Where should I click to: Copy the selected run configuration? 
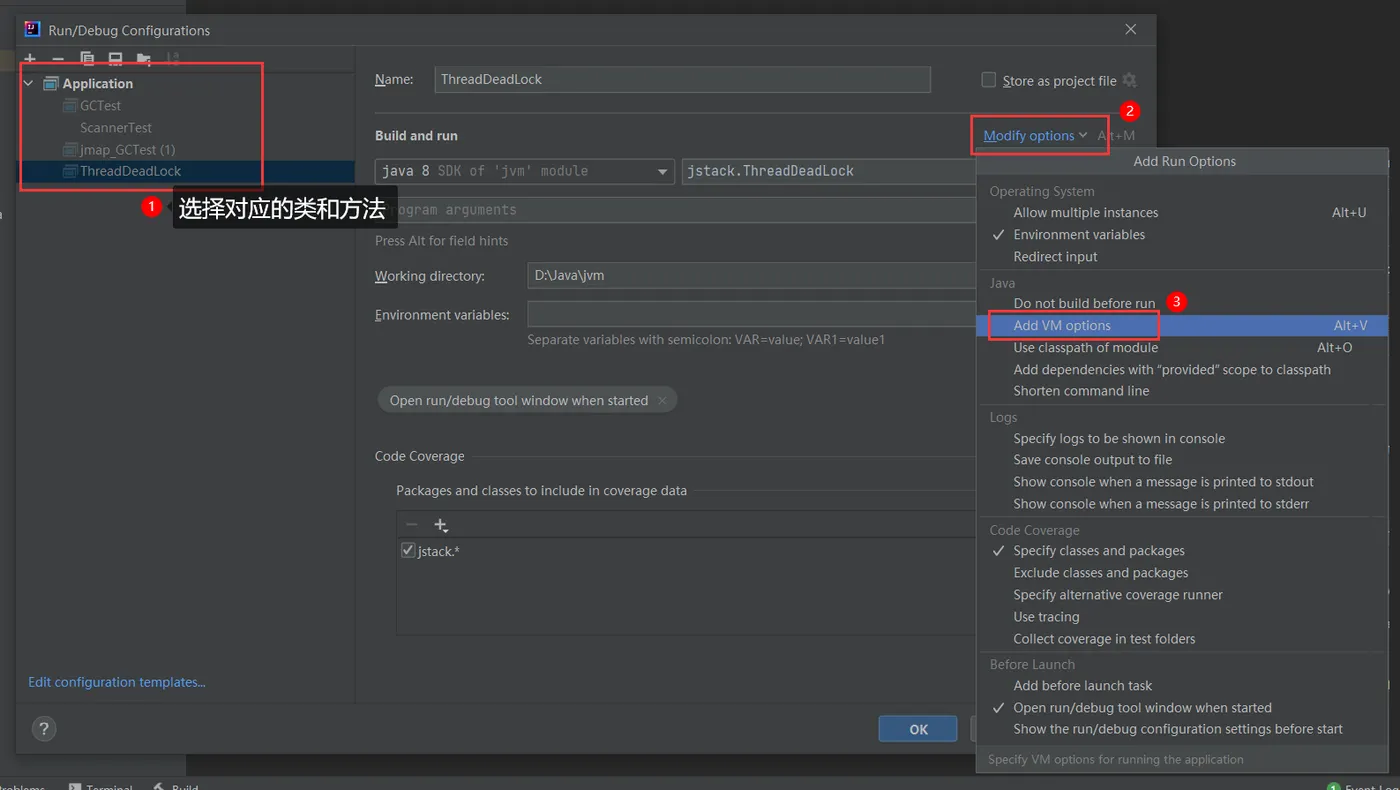(87, 59)
